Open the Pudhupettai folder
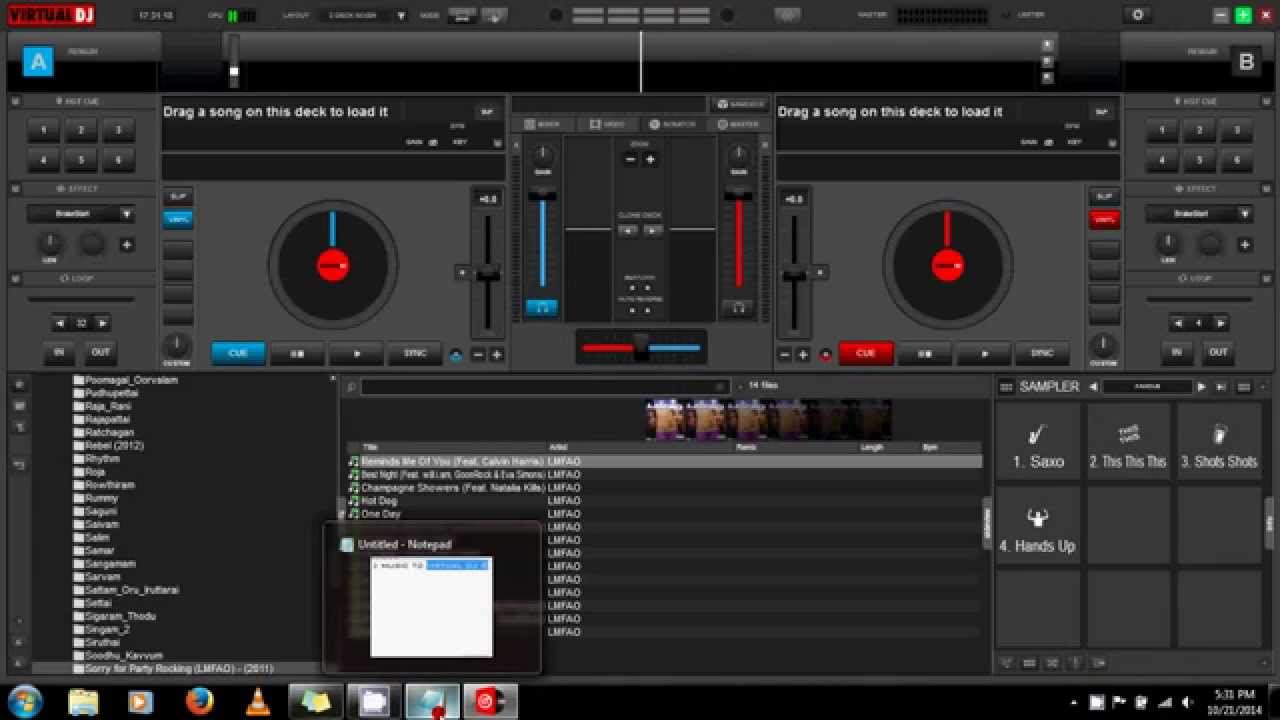 [x=109, y=393]
